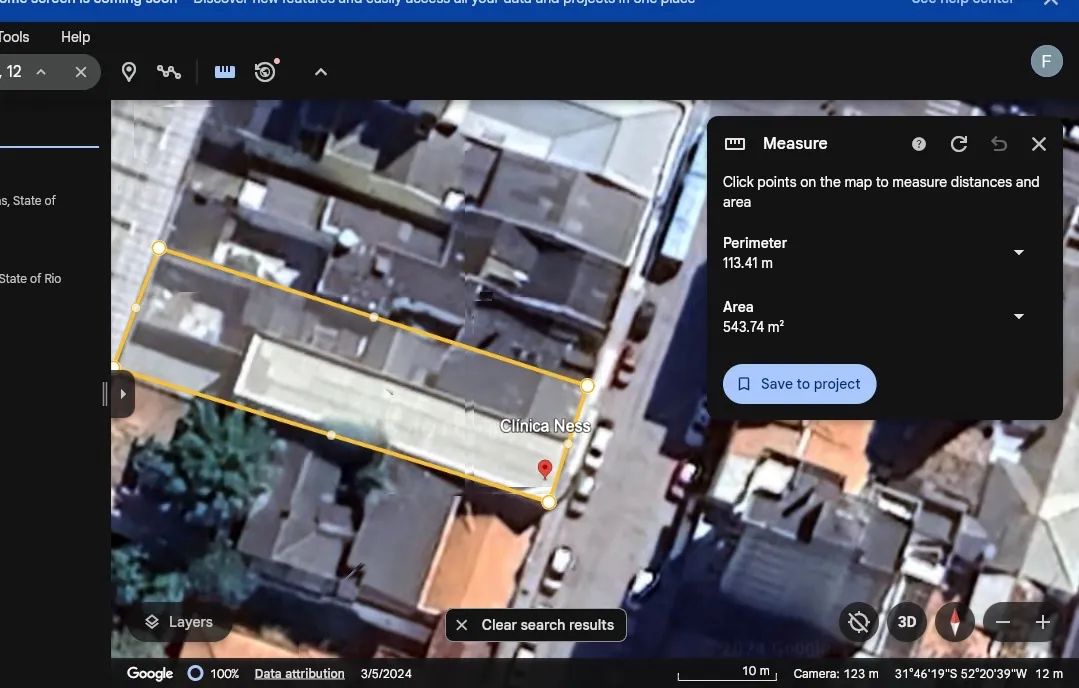Open the Area units dropdown
Screen dimensions: 1079x688
tap(1019, 317)
